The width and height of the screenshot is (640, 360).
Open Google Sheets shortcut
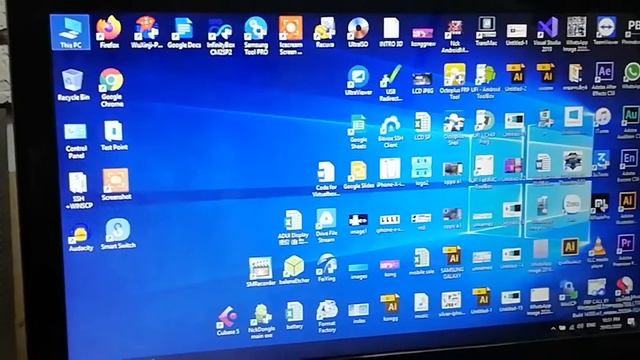point(358,132)
